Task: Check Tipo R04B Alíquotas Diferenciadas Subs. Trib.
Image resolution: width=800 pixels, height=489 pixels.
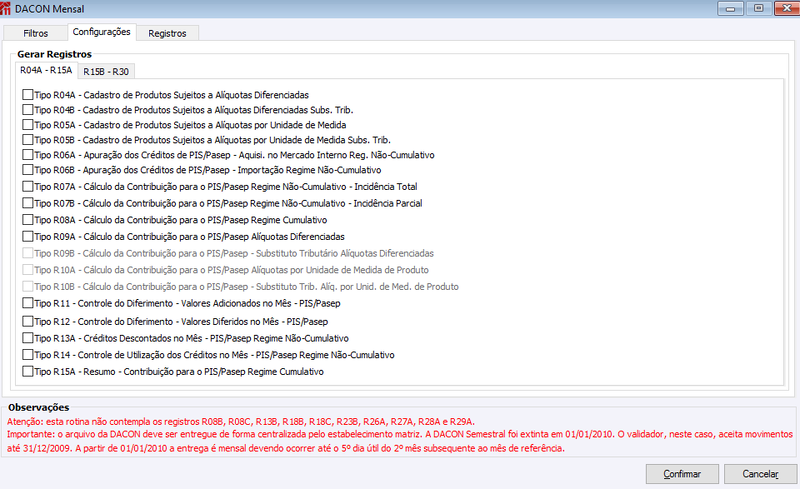Action: coord(28,110)
